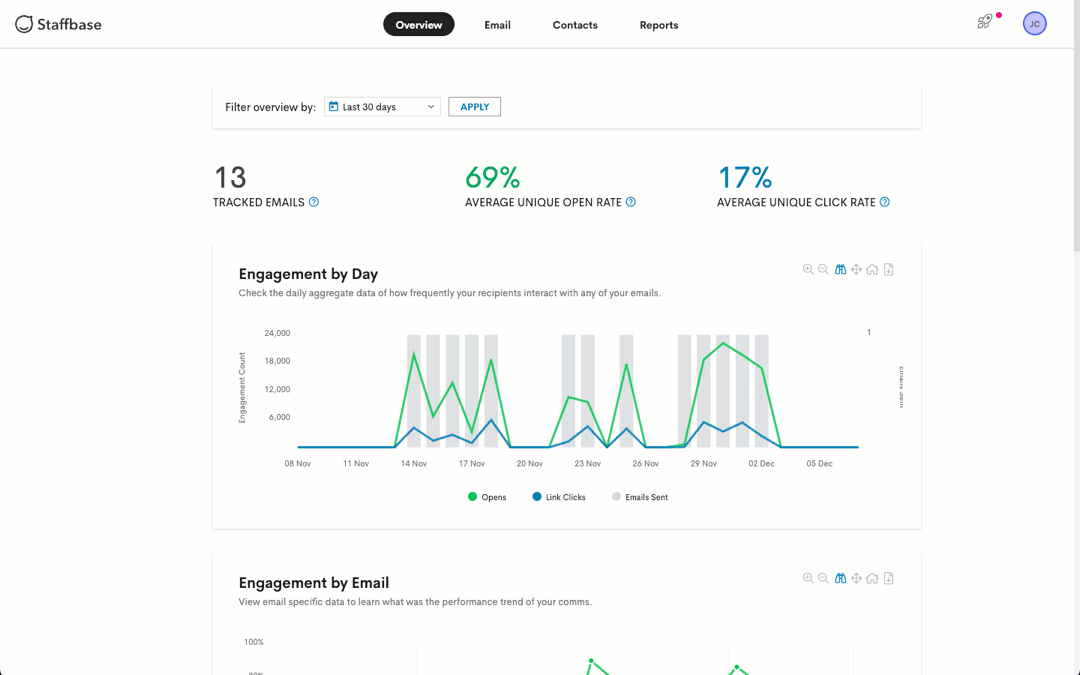
Task: Export the Engagement by Email chart using the download icon
Action: click(888, 578)
